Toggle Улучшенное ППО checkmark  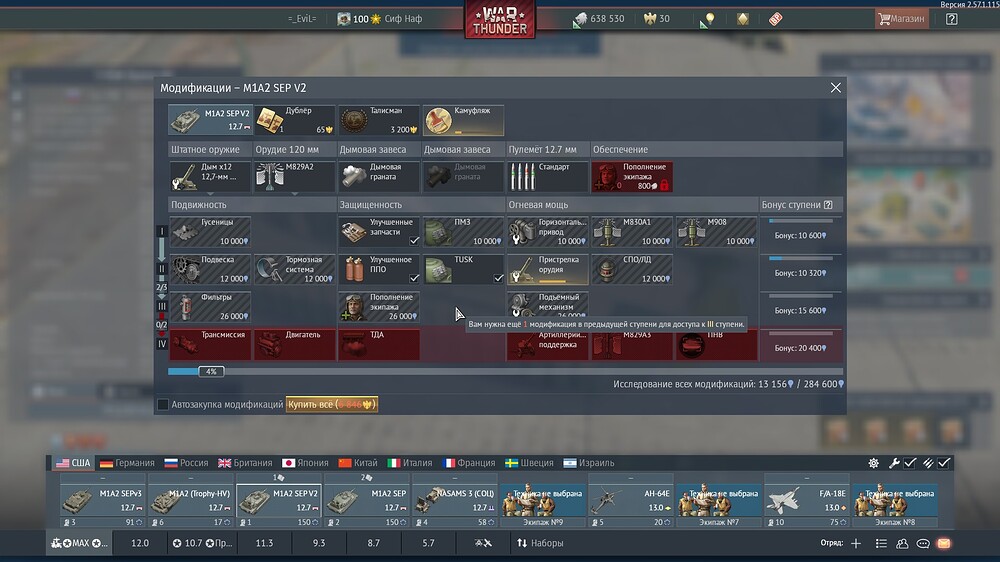414,278
